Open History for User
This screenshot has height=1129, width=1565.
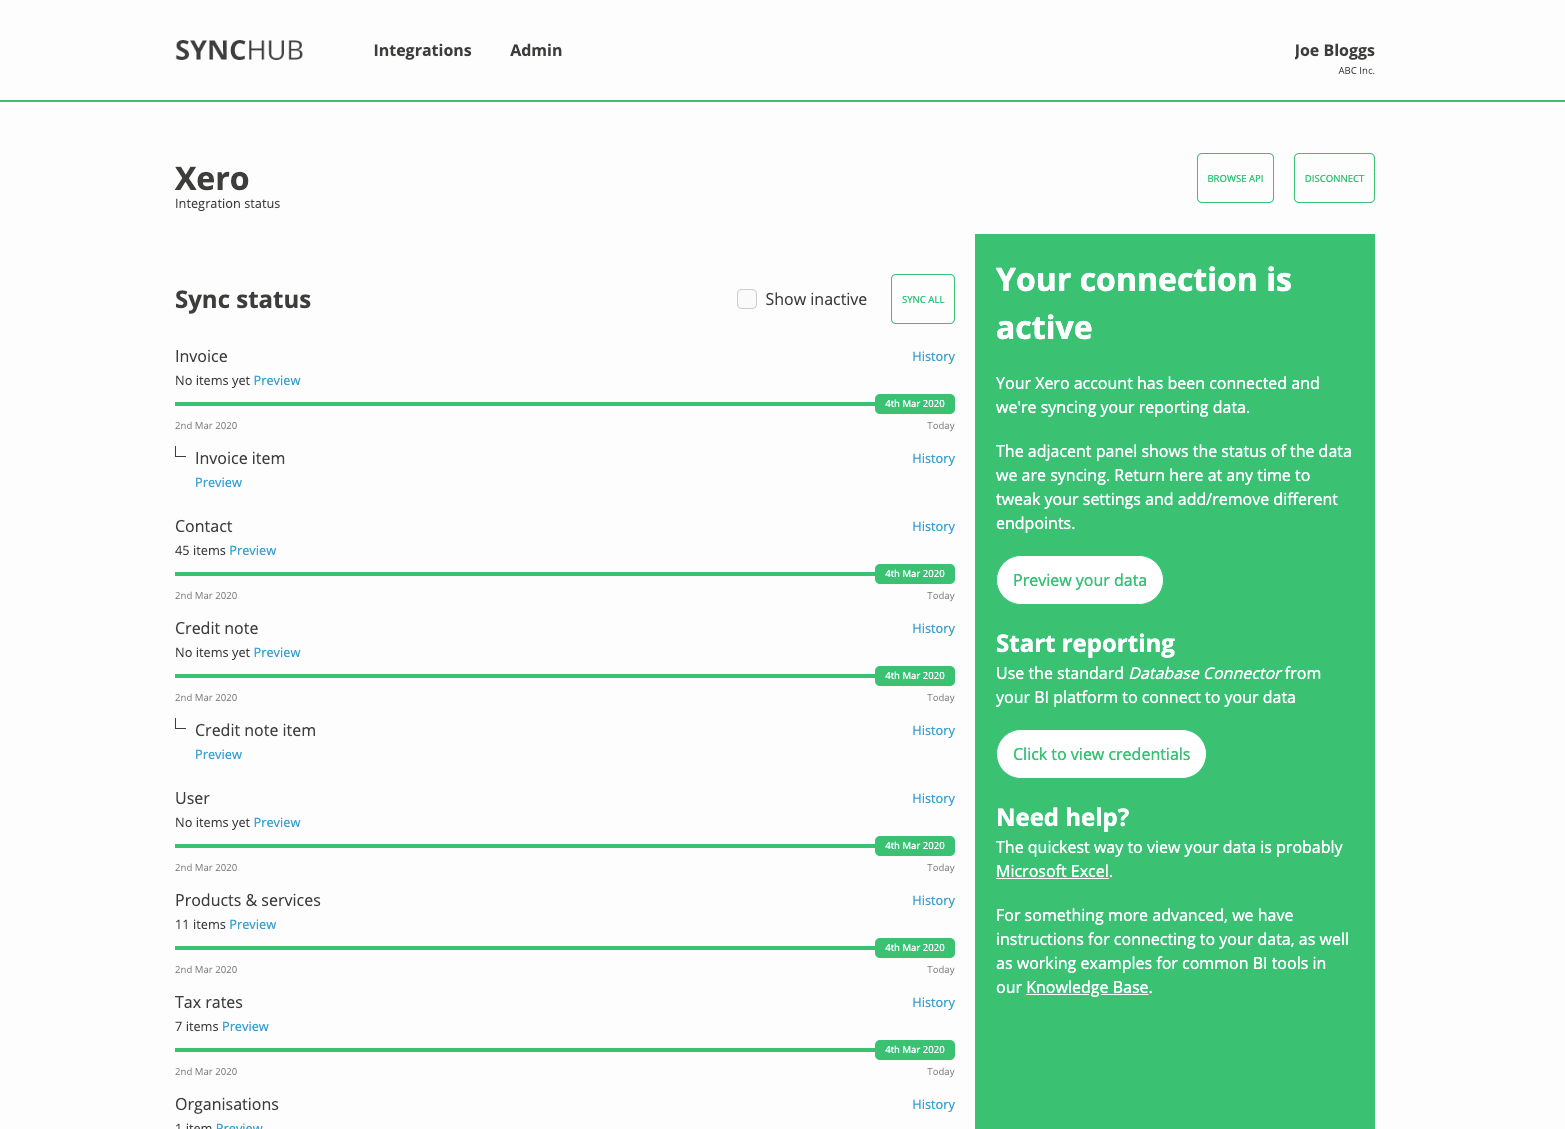click(933, 798)
